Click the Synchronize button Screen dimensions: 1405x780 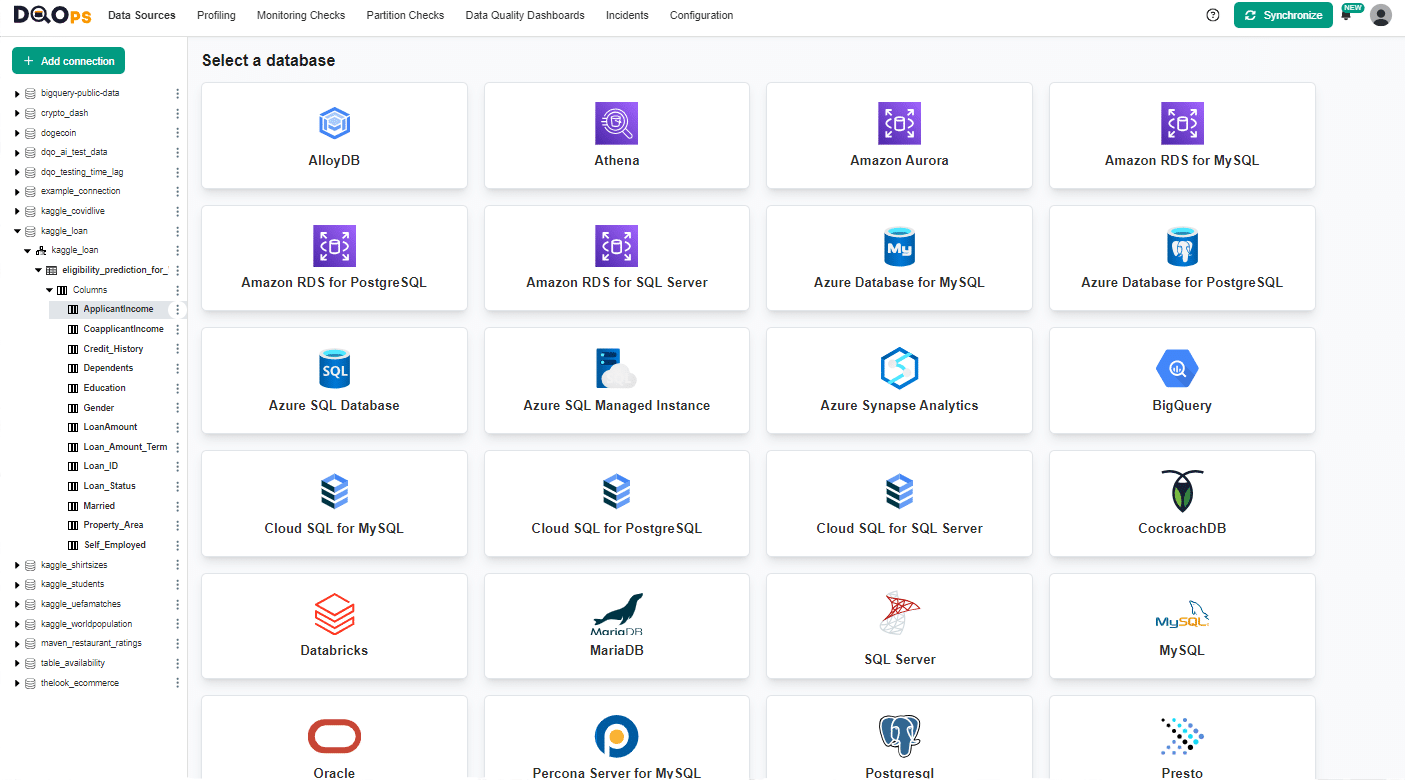[x=1283, y=15]
